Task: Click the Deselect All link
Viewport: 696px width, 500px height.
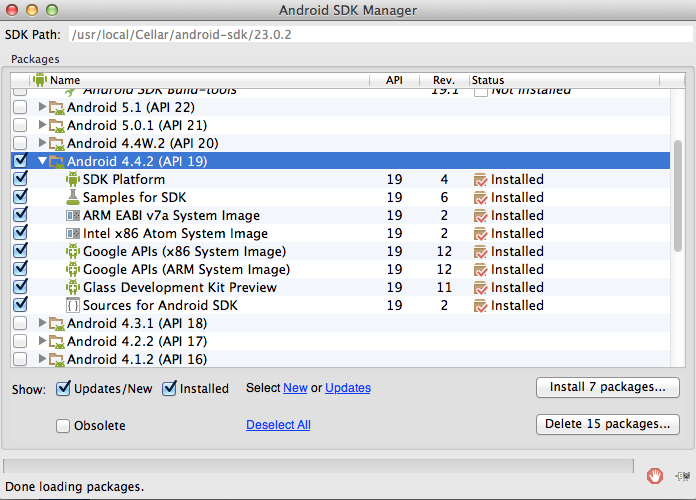Action: pos(278,425)
